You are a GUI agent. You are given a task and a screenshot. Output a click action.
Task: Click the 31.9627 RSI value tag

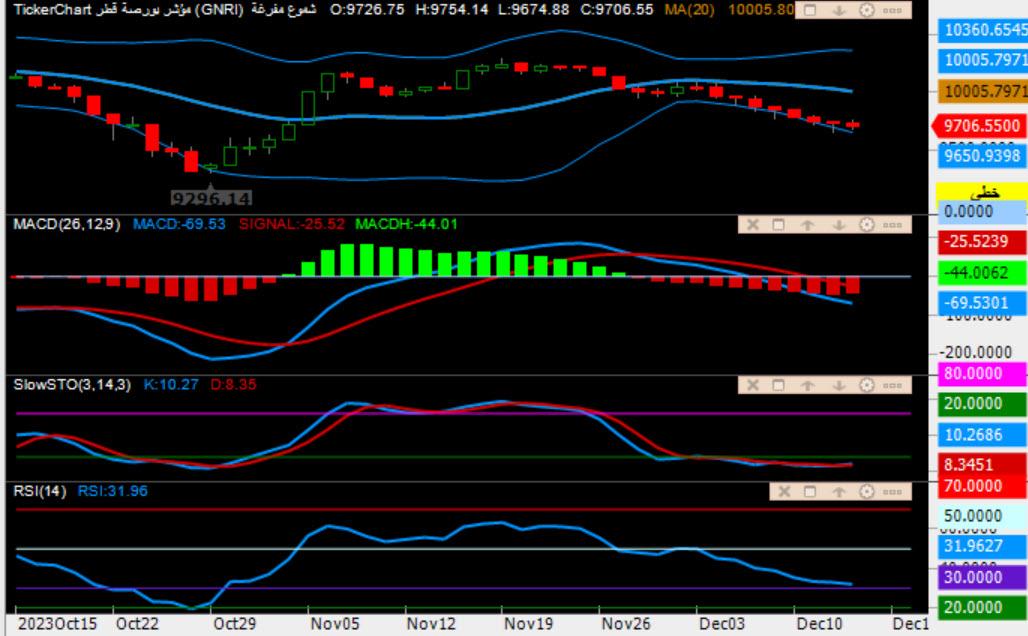[x=981, y=546]
